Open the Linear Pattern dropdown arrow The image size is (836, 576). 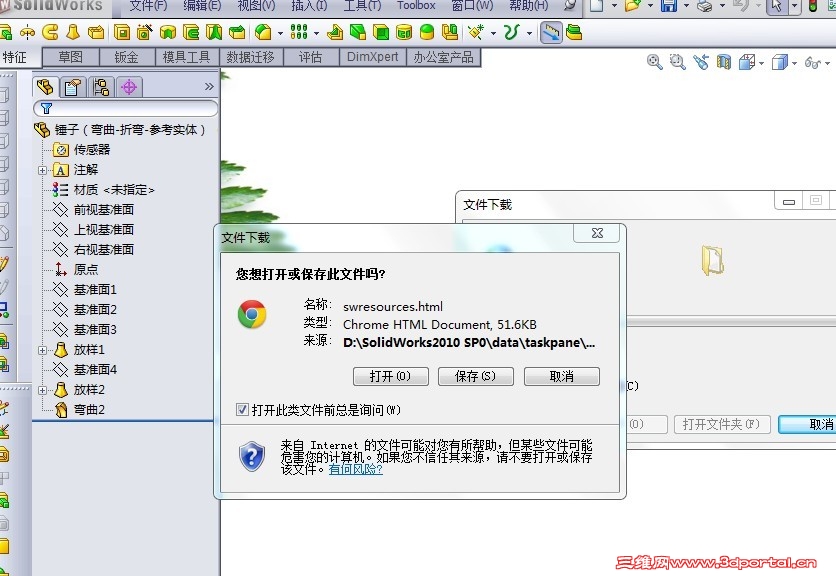point(316,33)
